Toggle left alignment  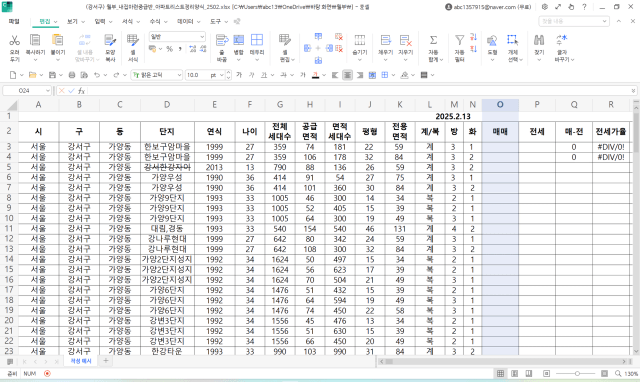[x=335, y=75]
